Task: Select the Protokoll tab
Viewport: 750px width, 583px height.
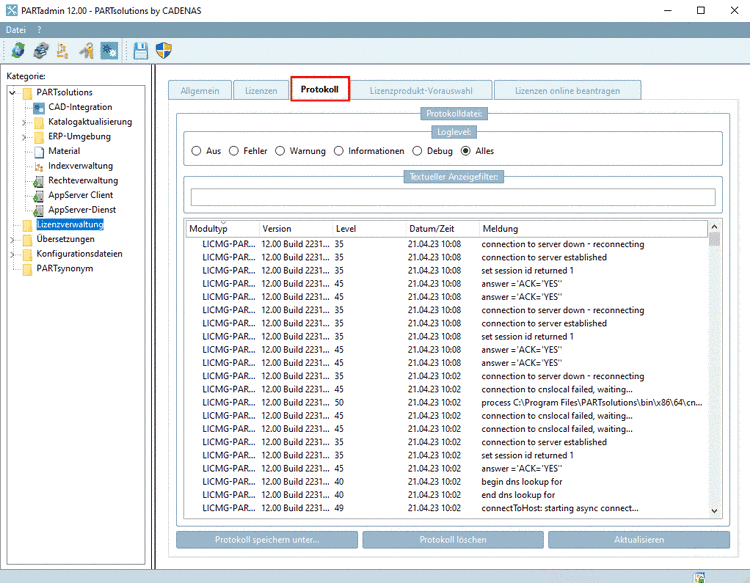Action: coord(320,89)
